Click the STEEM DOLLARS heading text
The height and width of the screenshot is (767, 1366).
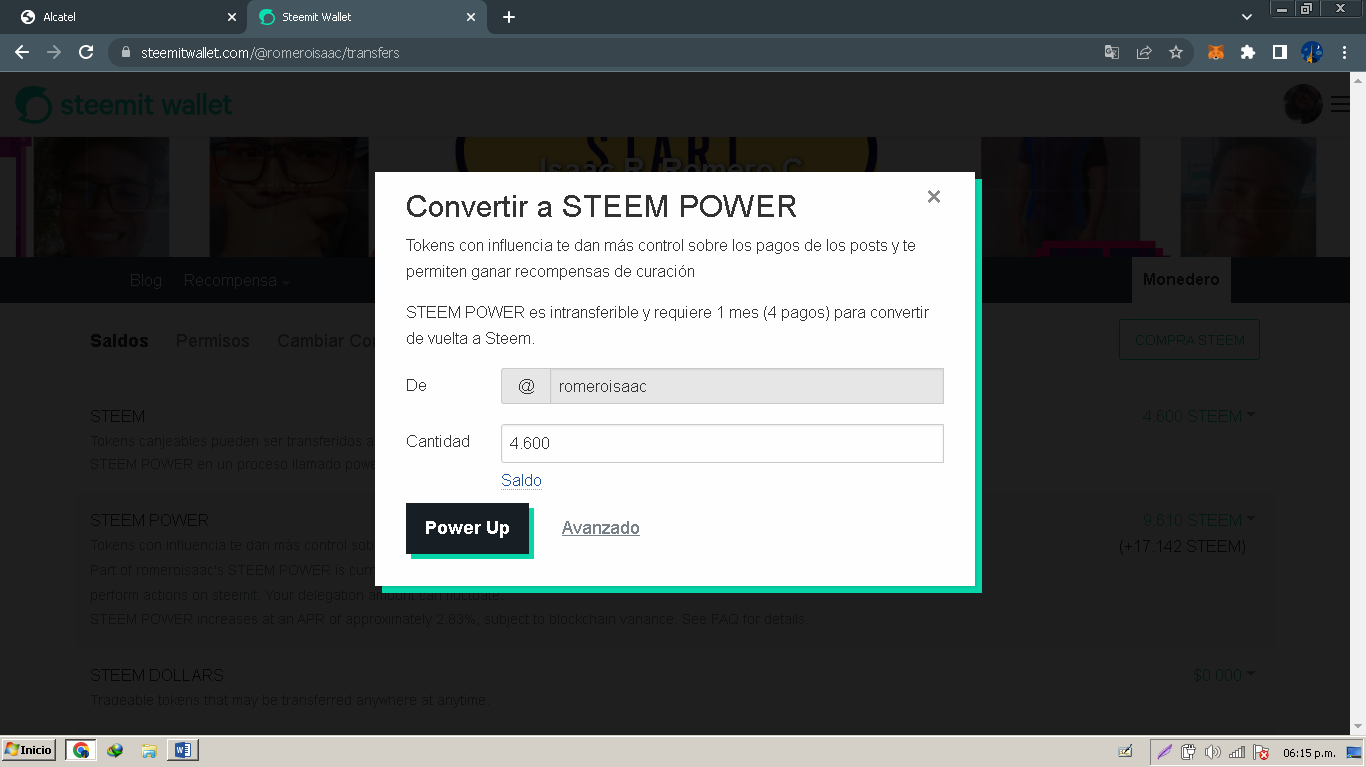[157, 675]
